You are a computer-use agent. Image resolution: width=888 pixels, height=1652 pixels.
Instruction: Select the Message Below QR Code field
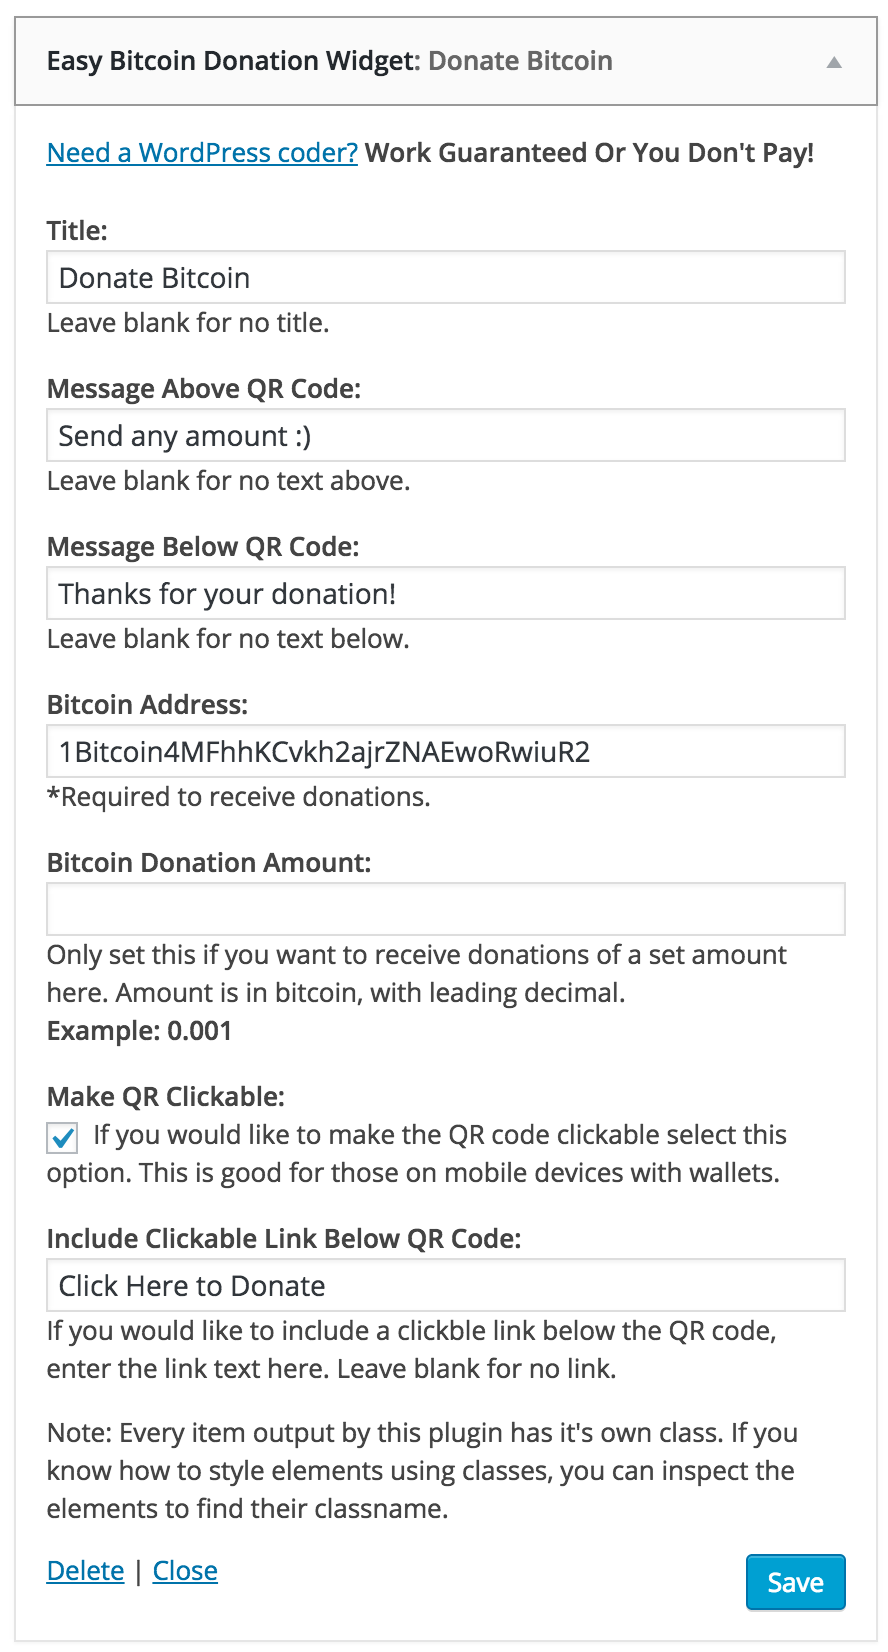point(446,594)
